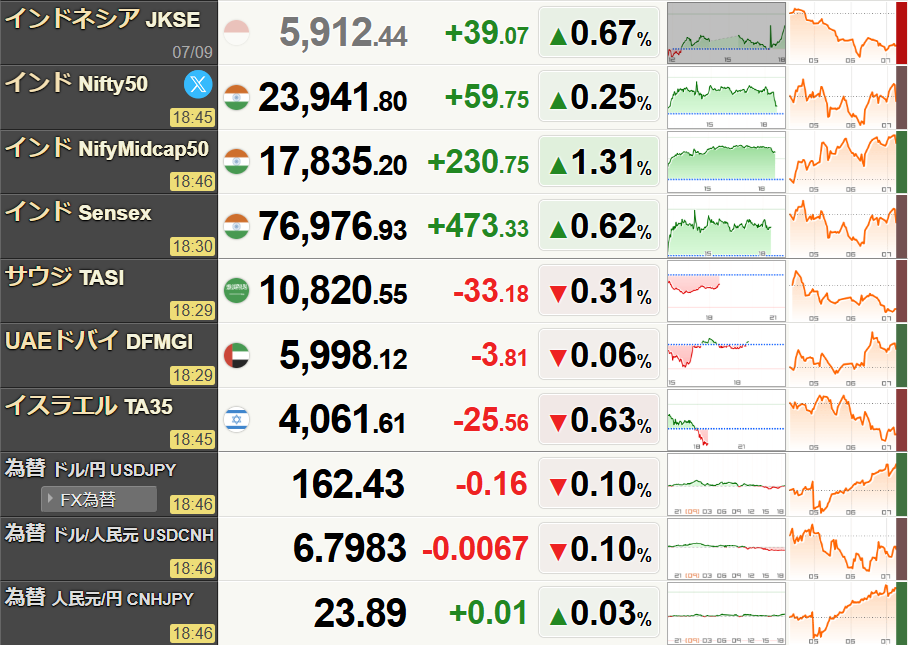Open the USDCNH orange multi-day trend chart
The height and width of the screenshot is (645, 908).
[842, 549]
